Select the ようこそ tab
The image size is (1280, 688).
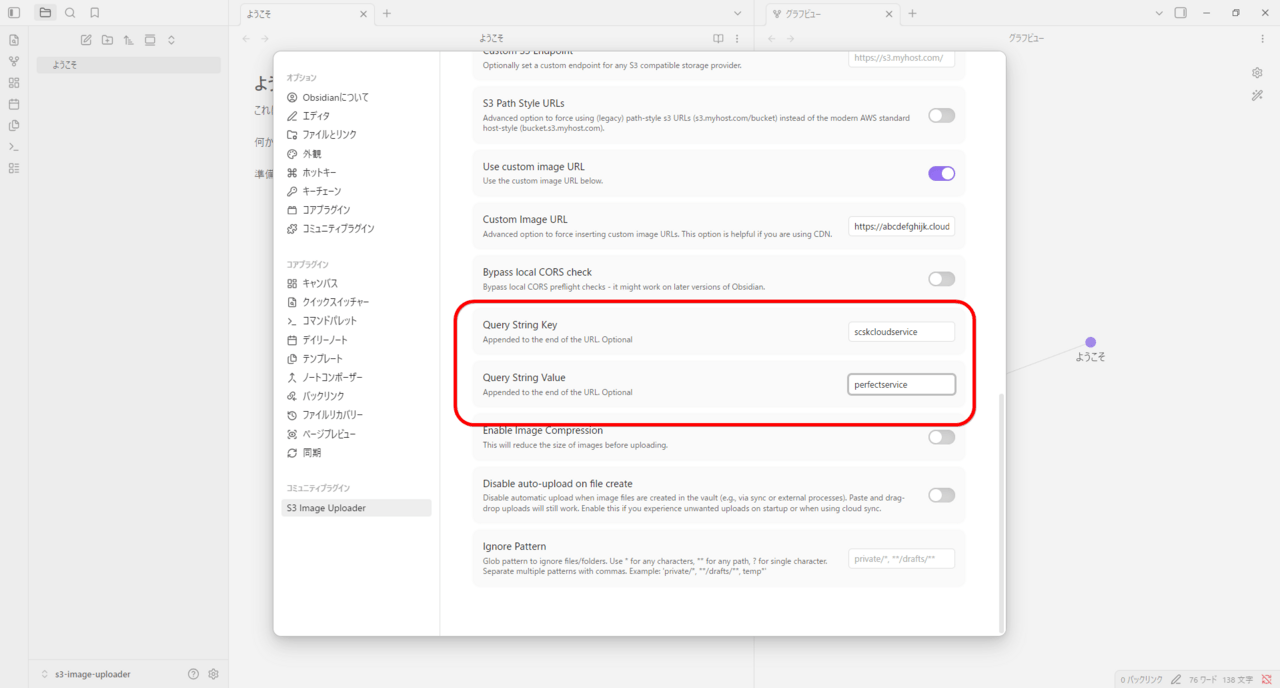[x=307, y=14]
